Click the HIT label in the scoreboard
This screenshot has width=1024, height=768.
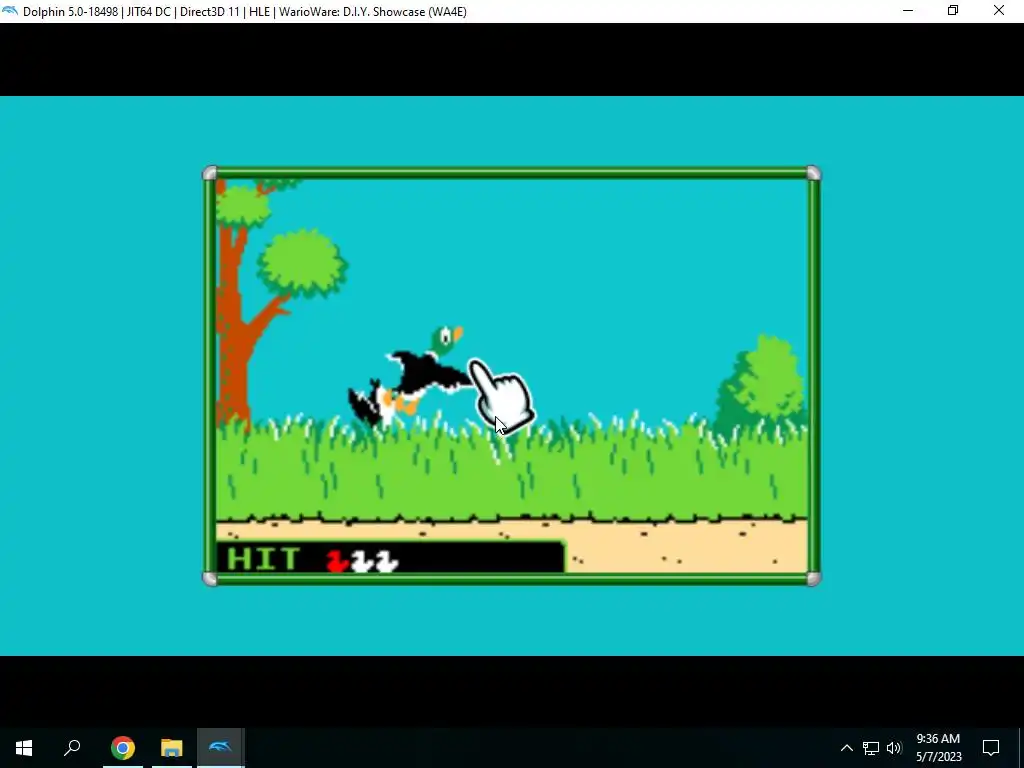263,560
